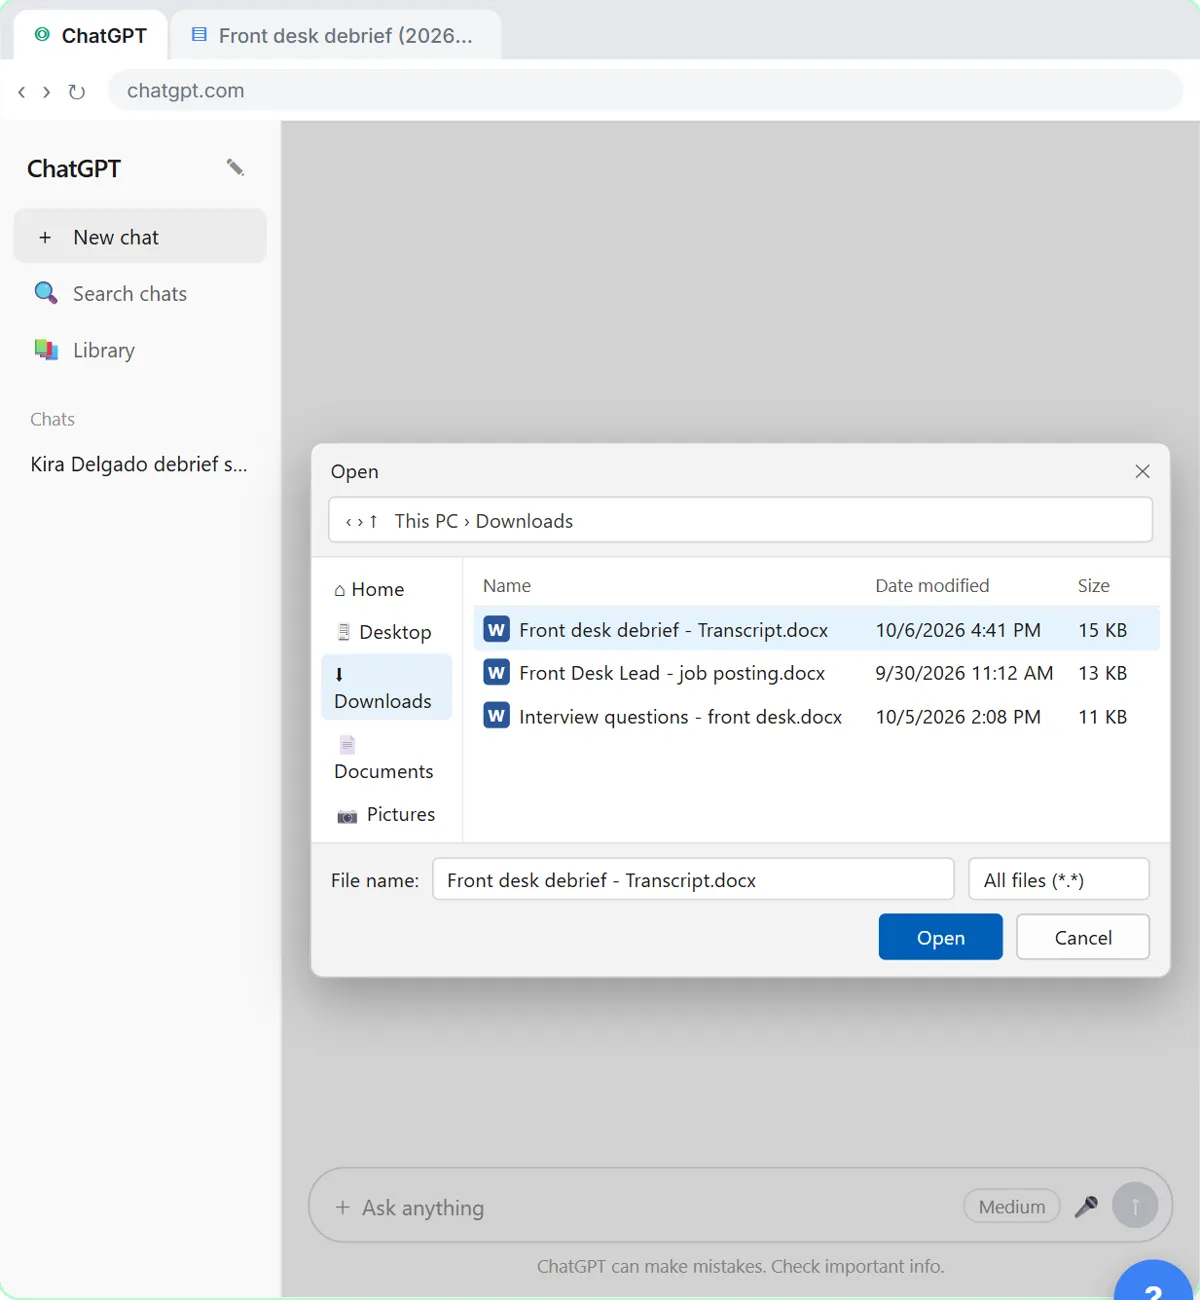Viewport: 1200px width, 1300px height.
Task: Click the Word icon of Front desk debrief transcript
Action: [496, 629]
